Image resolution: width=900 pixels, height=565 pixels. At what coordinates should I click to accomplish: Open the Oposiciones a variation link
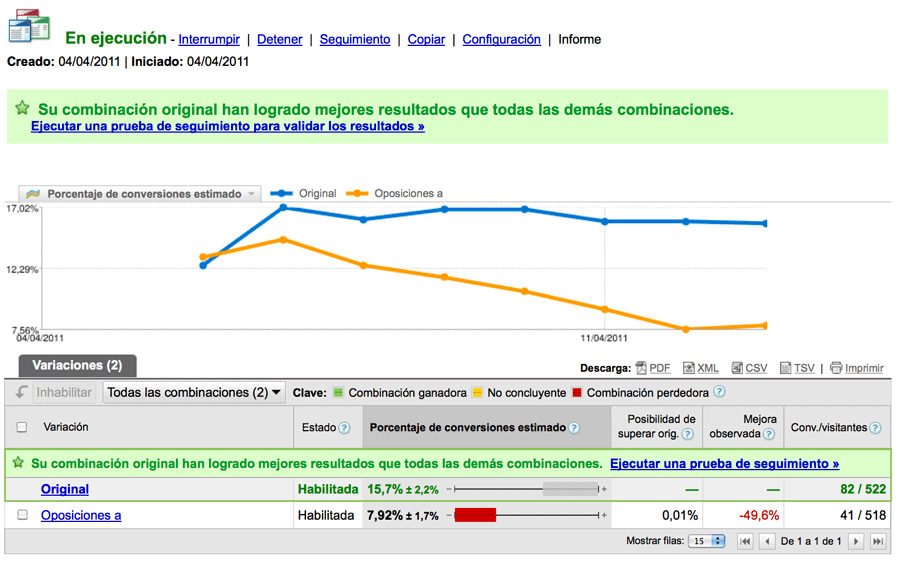[x=81, y=515]
